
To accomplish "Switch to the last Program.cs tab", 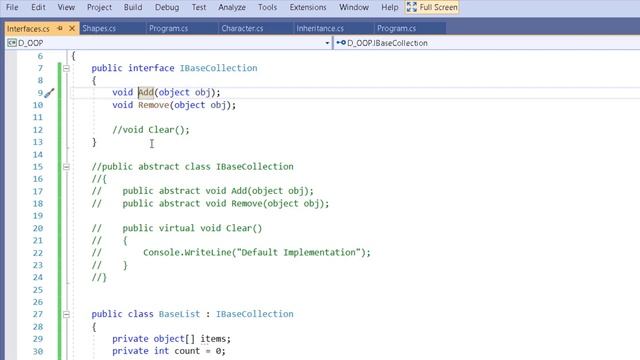I will (x=396, y=28).
